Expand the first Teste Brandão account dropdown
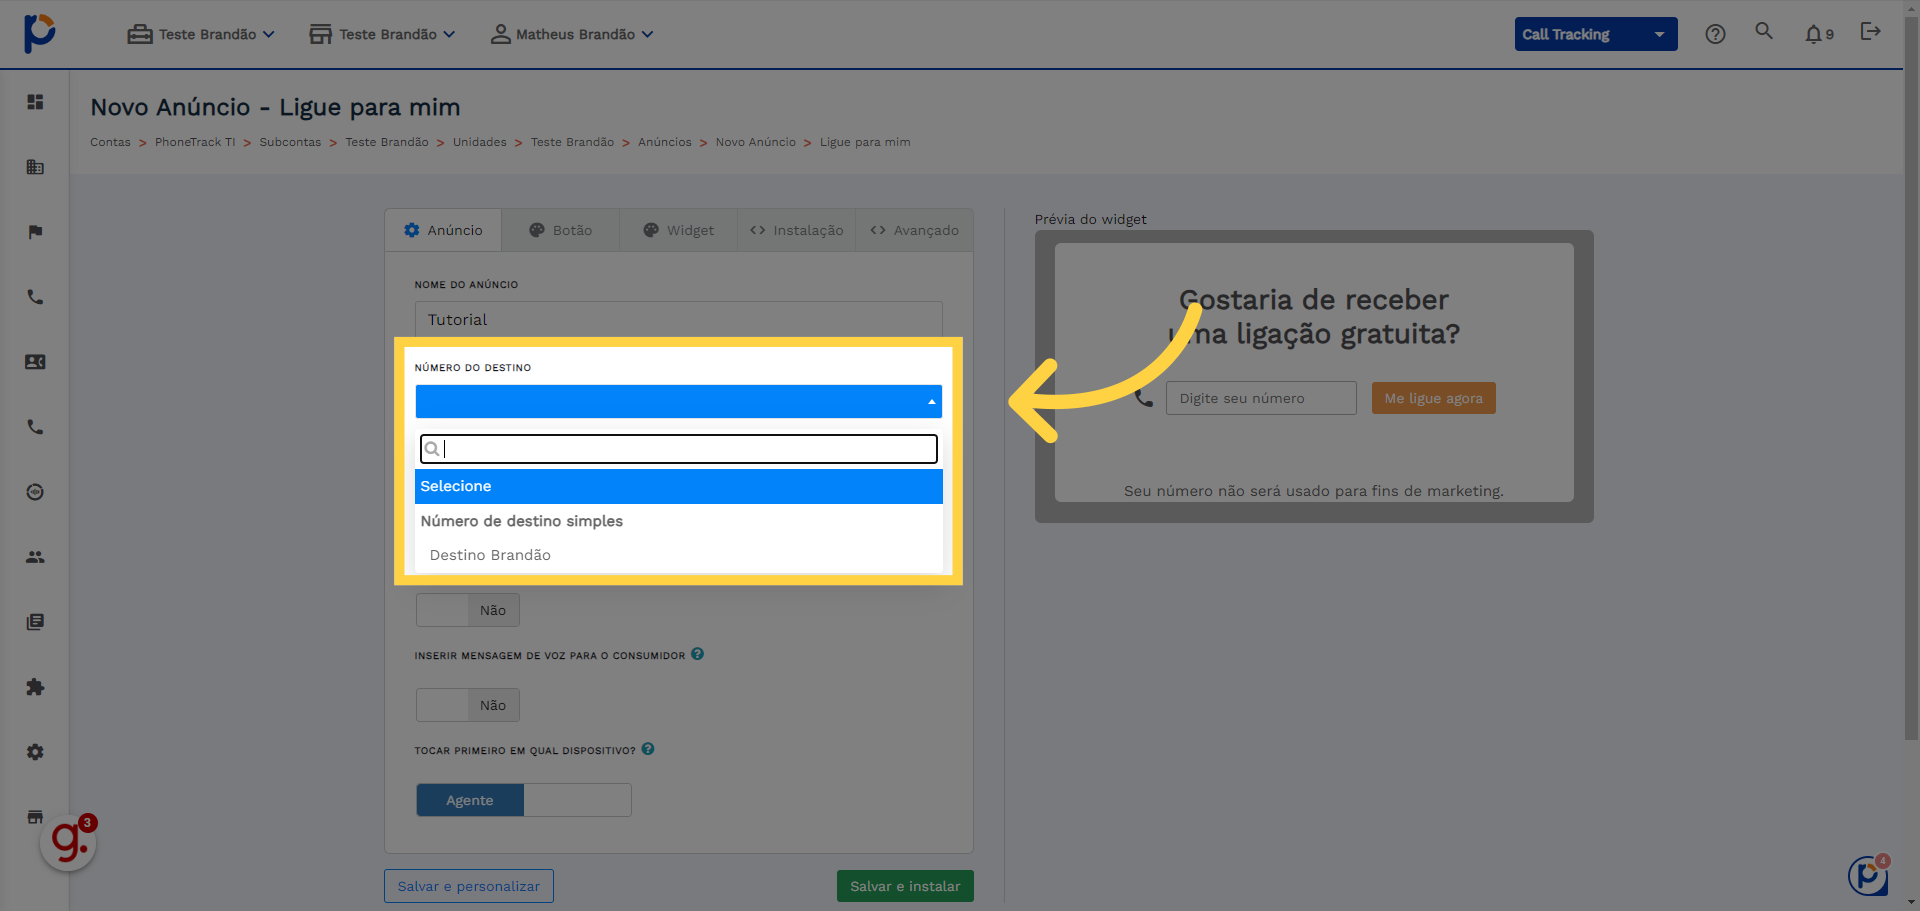Viewport: 1920px width, 911px height. coord(201,34)
